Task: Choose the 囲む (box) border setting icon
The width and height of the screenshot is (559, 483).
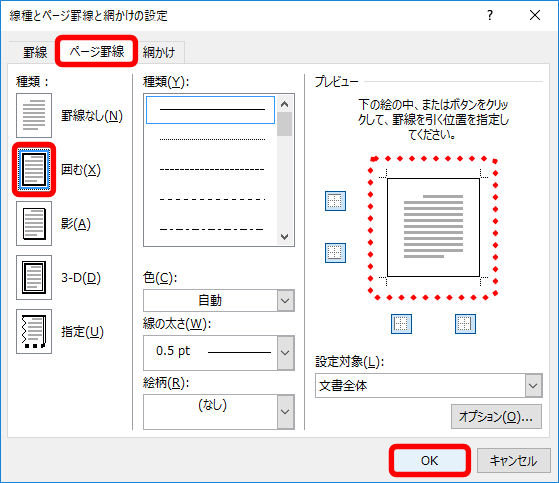Action: (x=34, y=169)
